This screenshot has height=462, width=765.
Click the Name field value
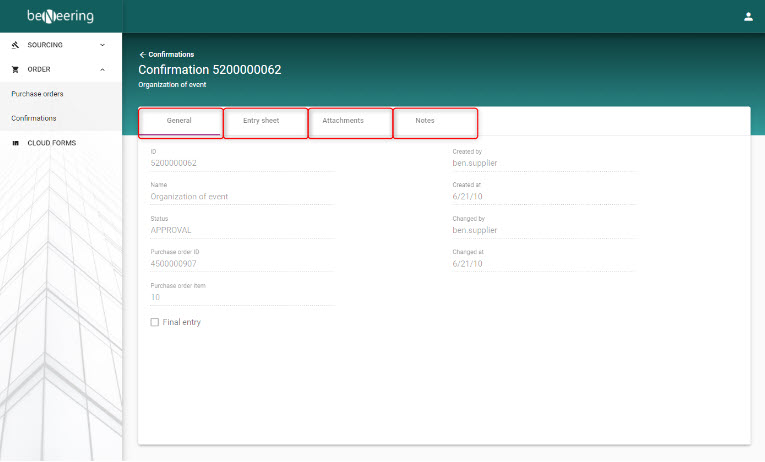click(x=240, y=197)
